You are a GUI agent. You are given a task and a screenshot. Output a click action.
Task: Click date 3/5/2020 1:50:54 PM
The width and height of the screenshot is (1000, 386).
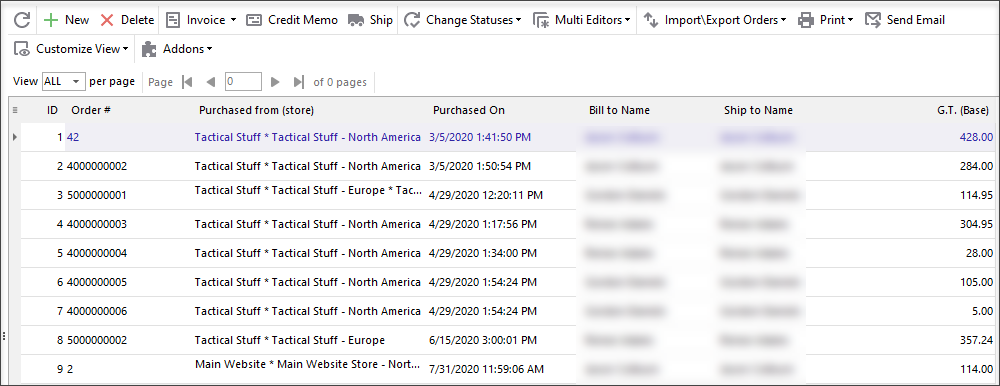click(x=480, y=167)
